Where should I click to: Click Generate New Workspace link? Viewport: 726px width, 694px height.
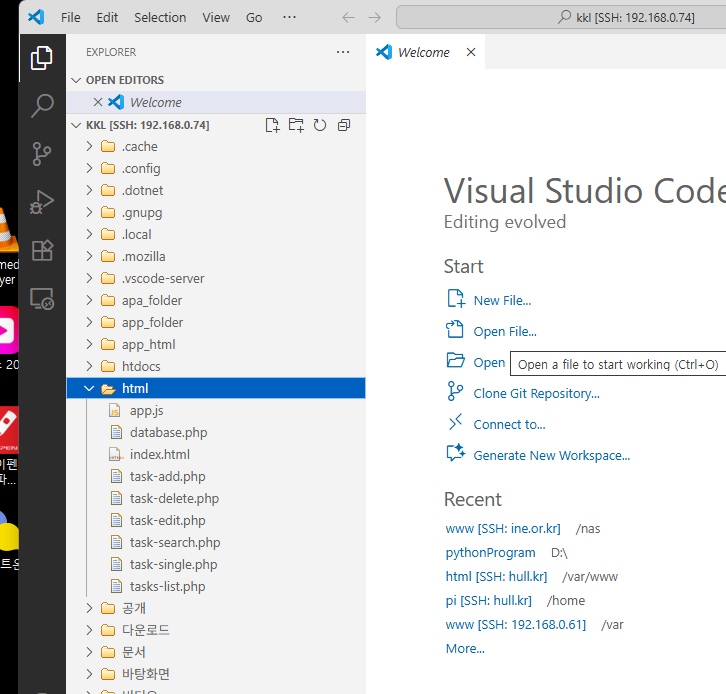[x=551, y=455]
